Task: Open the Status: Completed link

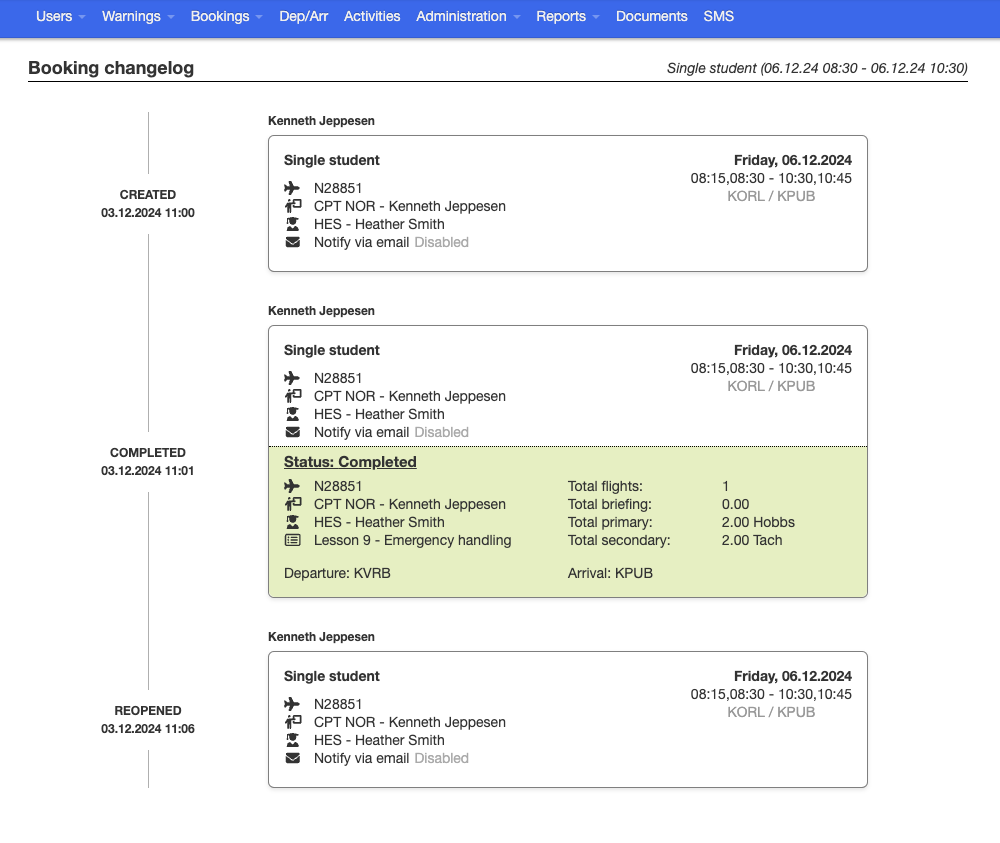Action: 350,462
